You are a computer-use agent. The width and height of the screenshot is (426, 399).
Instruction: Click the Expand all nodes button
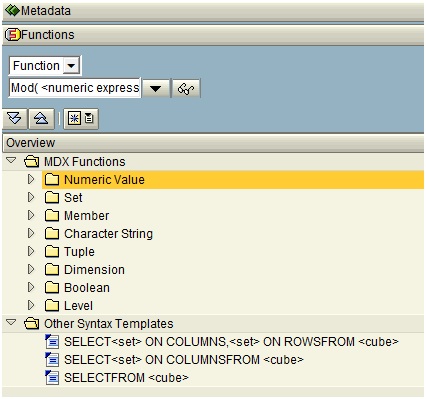(14, 118)
